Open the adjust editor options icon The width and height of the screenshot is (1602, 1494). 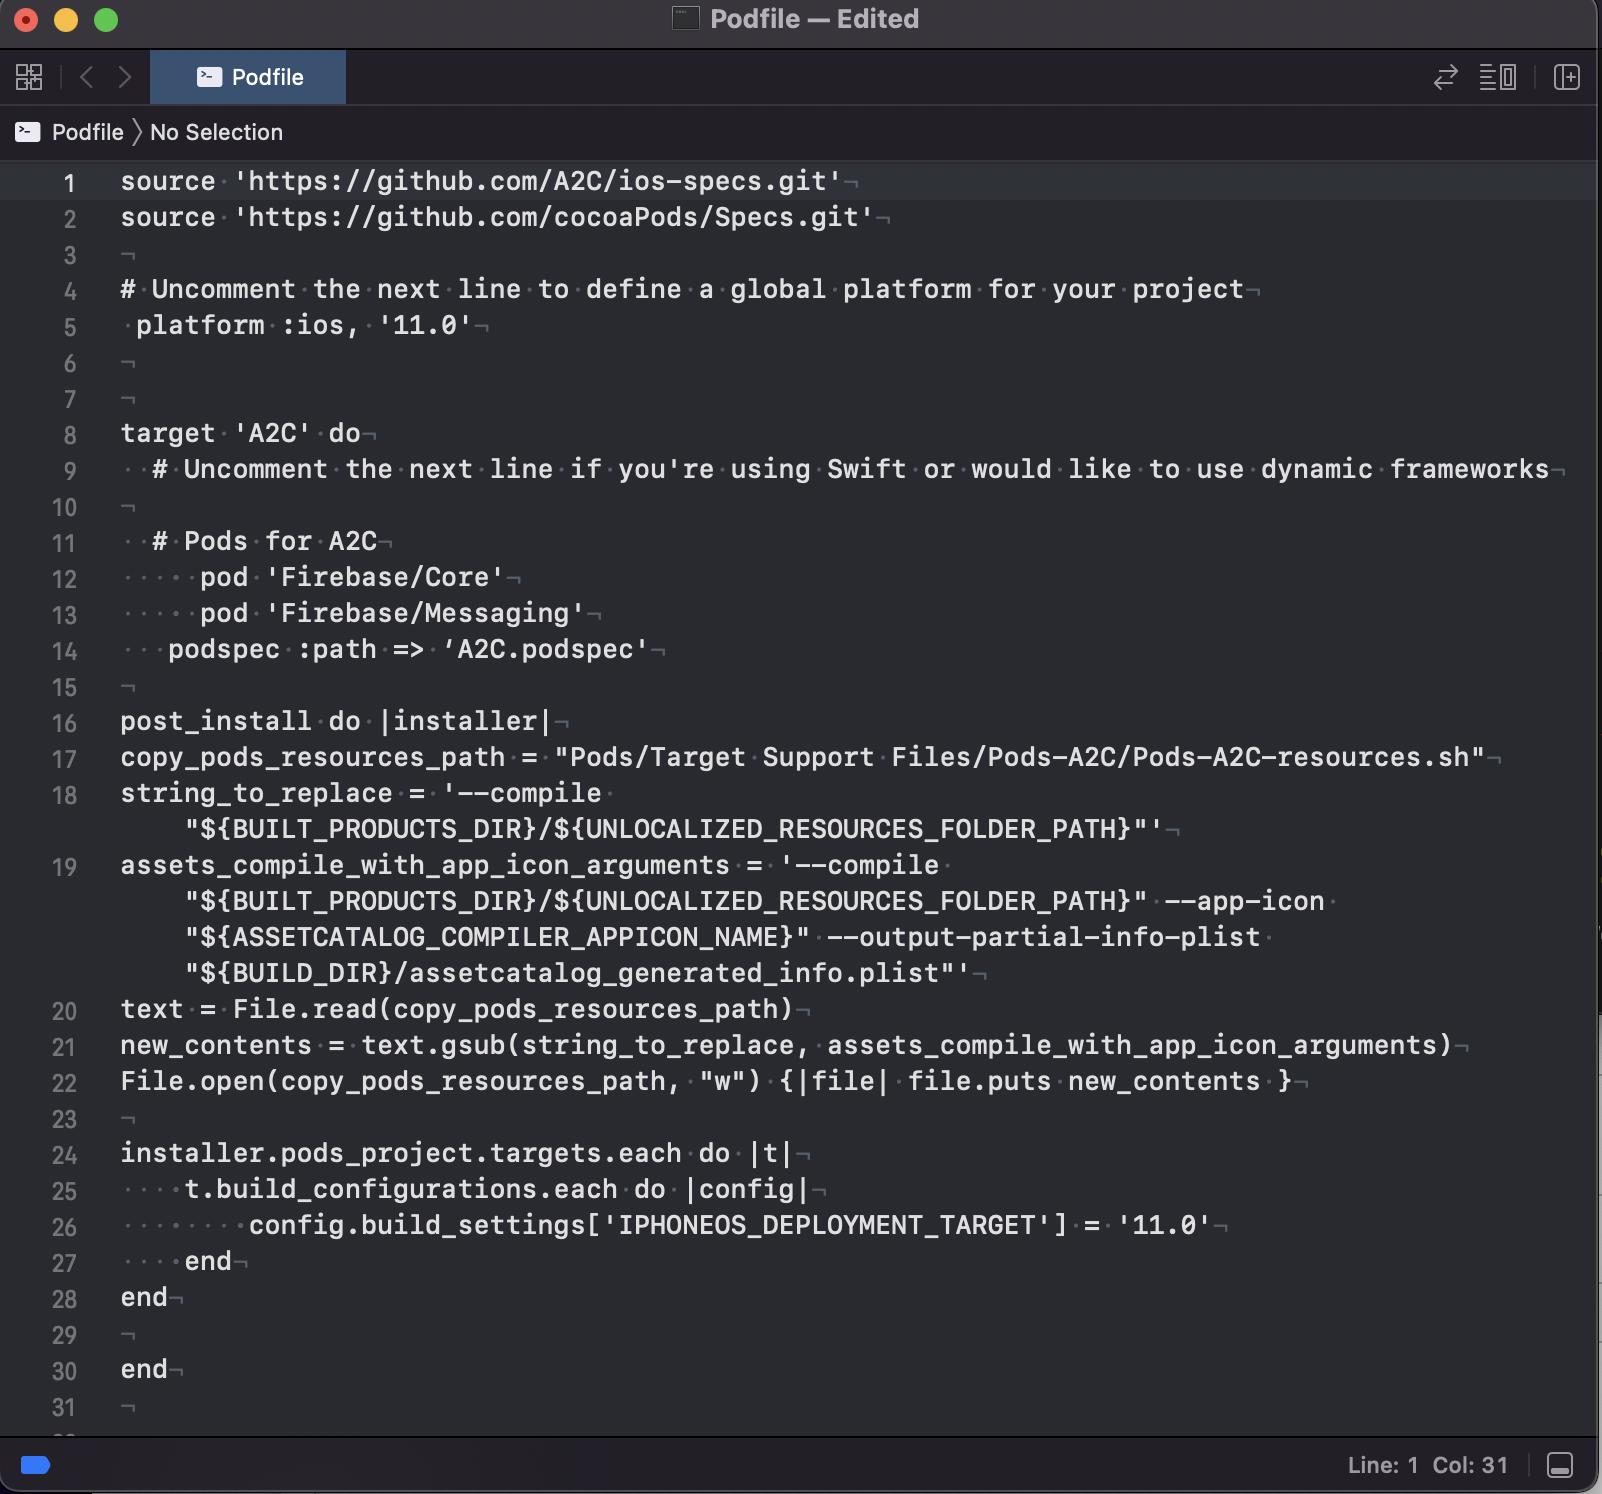pyautogui.click(x=1497, y=77)
